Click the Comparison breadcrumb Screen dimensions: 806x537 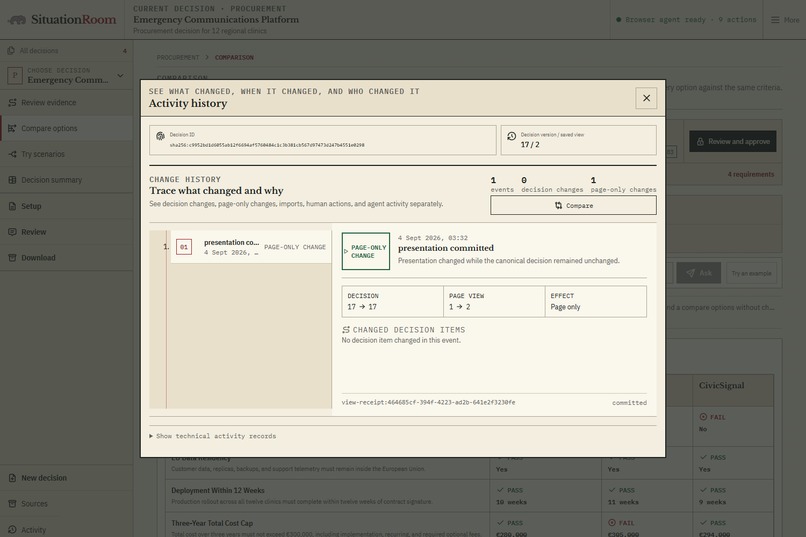coord(234,58)
